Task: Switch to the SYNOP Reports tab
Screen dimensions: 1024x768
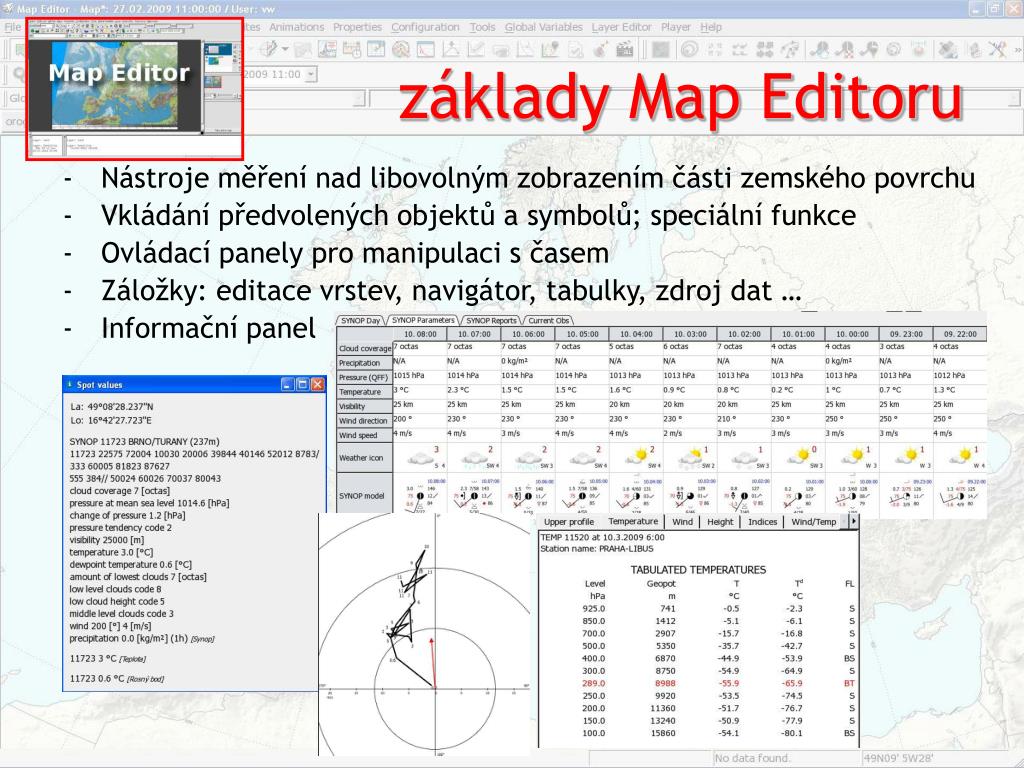Action: click(491, 321)
